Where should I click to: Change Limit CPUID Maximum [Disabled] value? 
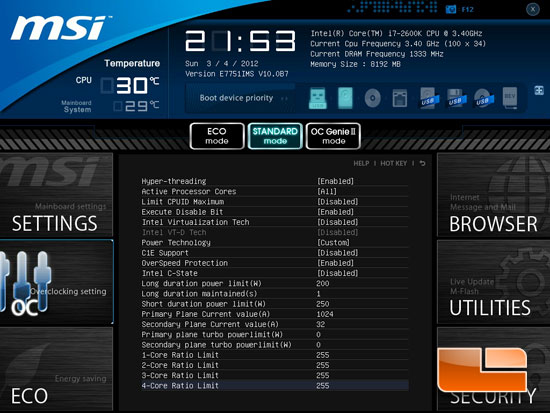tap(337, 202)
